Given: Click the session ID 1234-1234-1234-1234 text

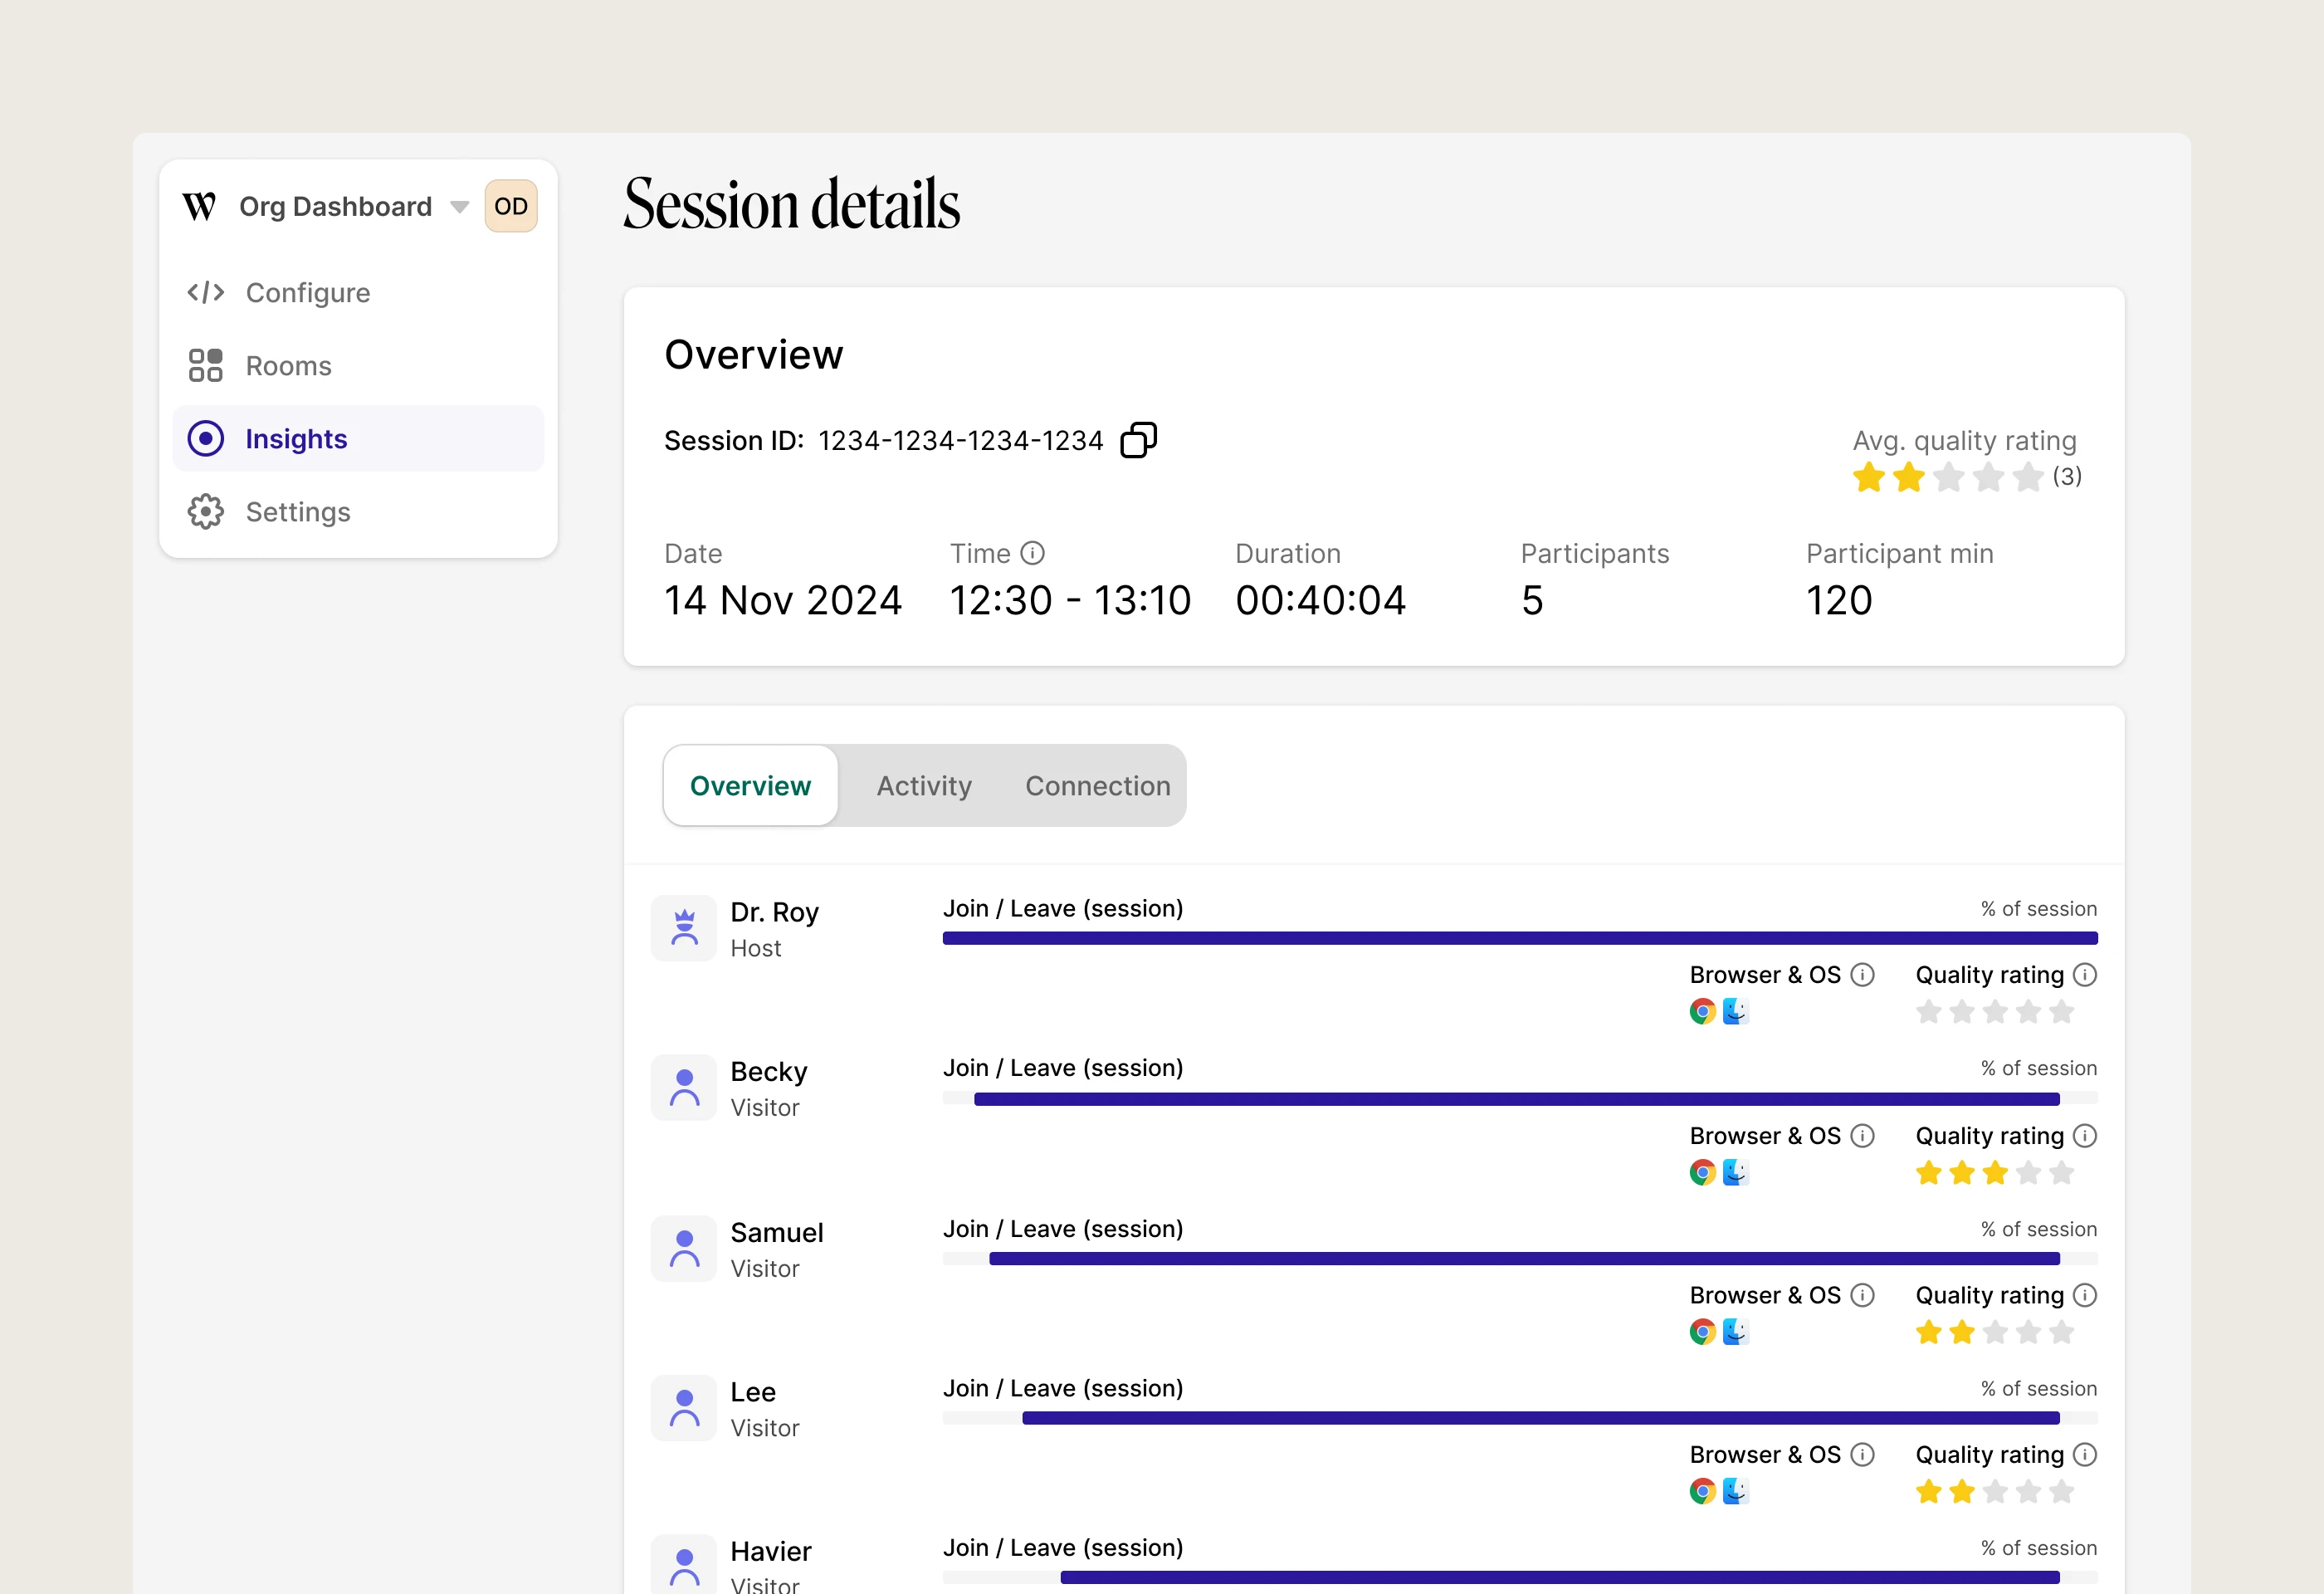Looking at the screenshot, I should click(961, 440).
